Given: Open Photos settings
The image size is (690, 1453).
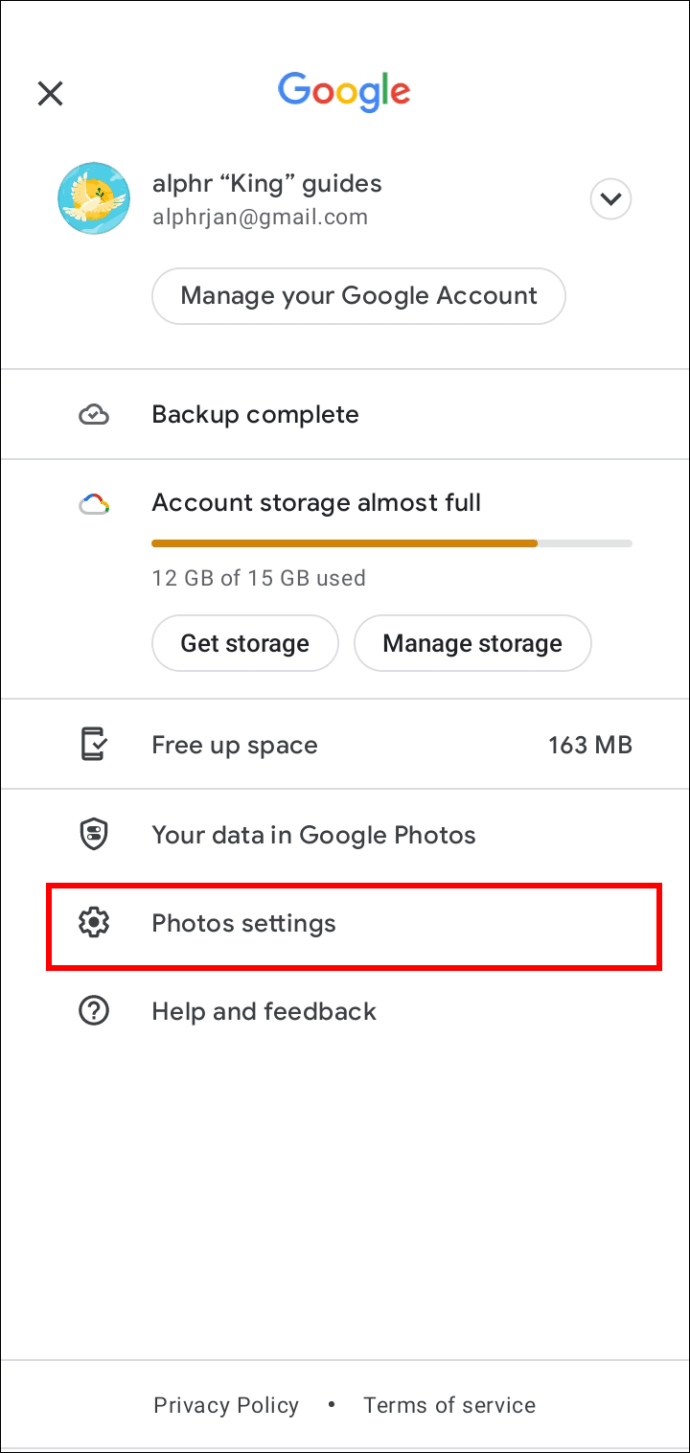Looking at the screenshot, I should 244,923.
